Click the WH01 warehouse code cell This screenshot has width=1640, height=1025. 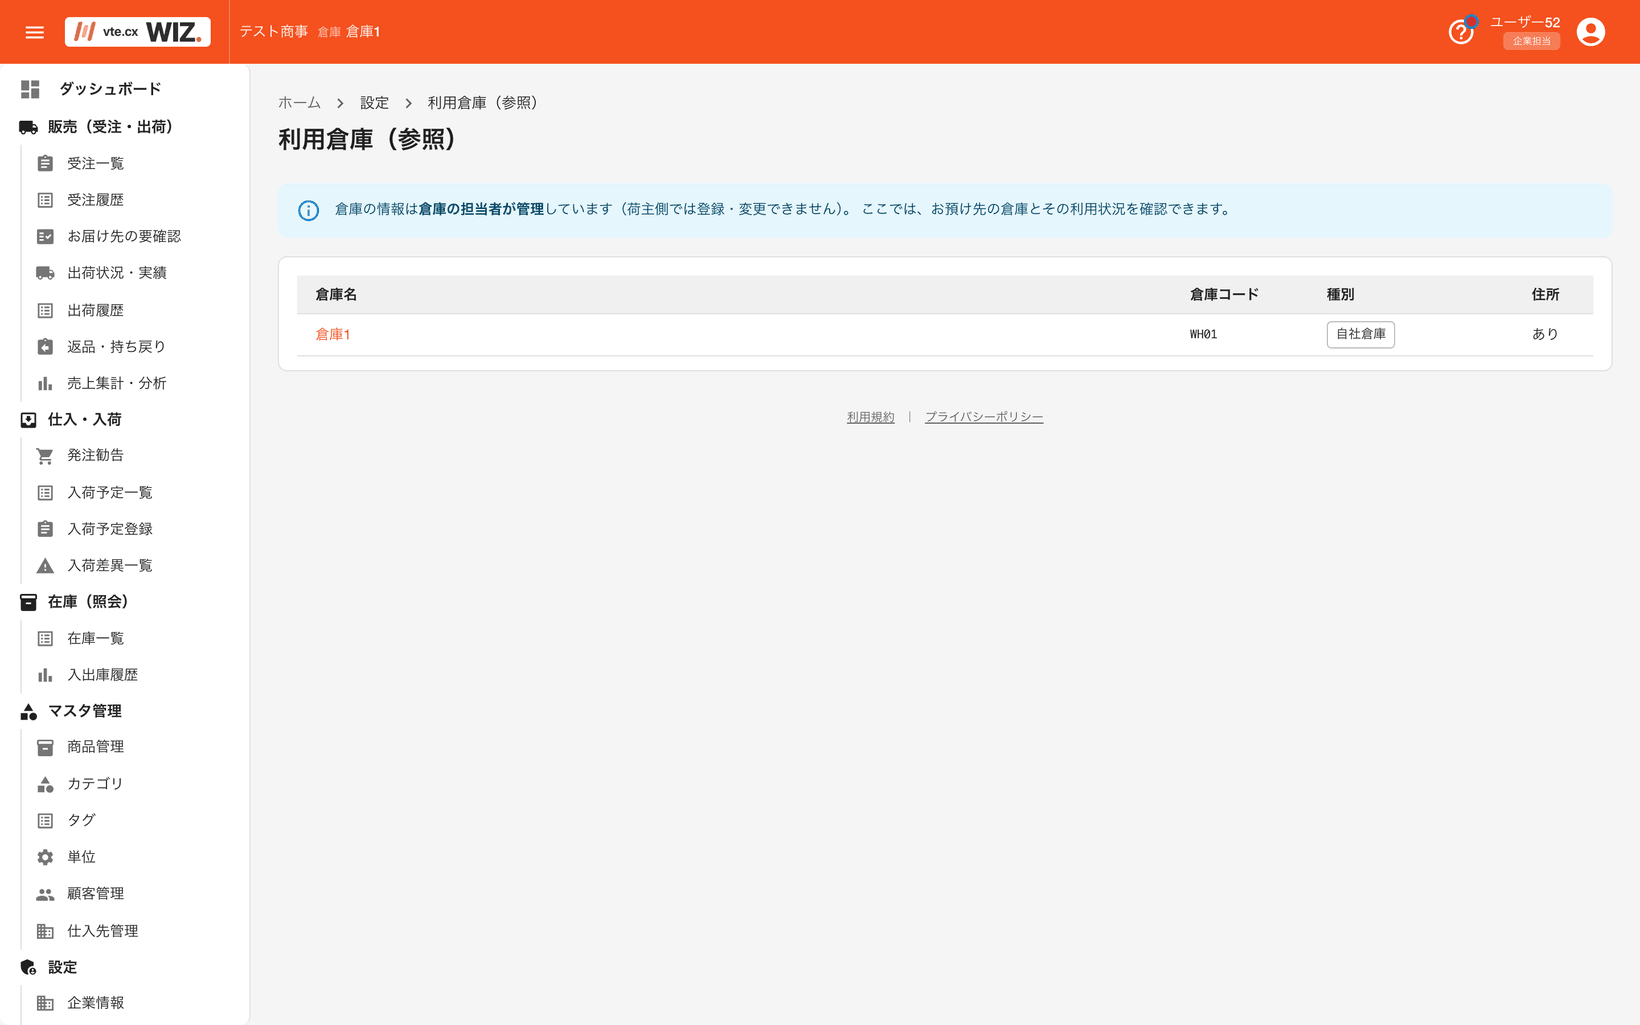[1203, 334]
